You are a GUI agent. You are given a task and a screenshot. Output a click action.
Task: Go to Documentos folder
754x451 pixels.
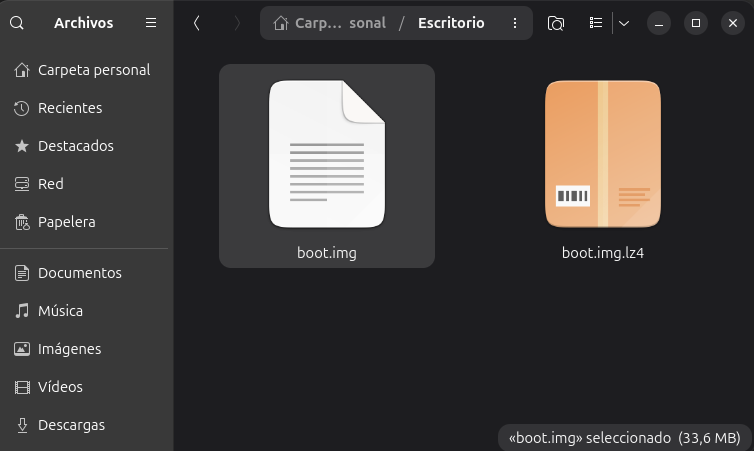tap(79, 273)
